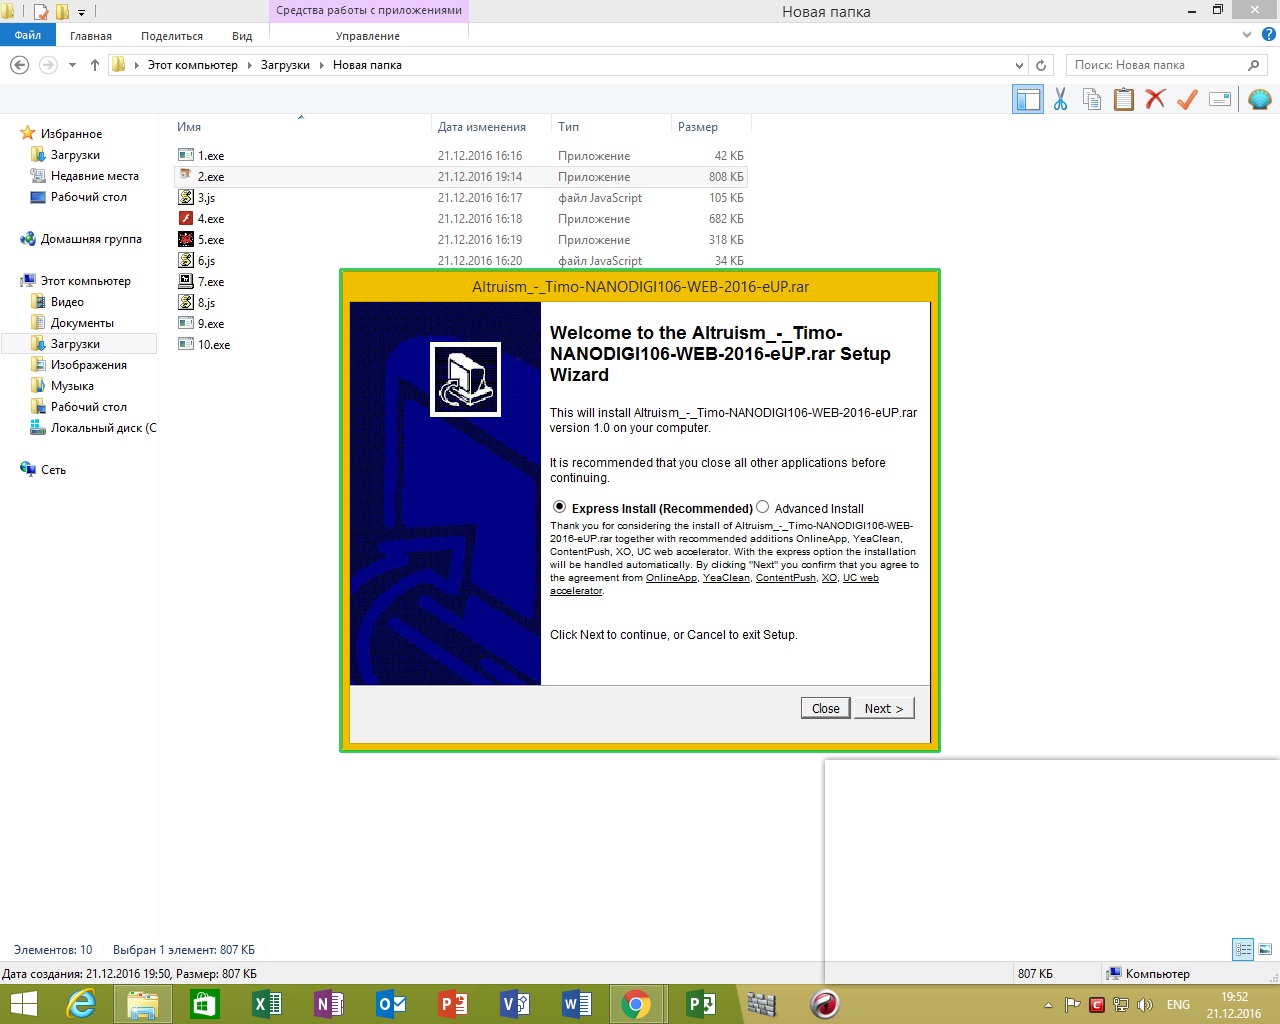
Task: Expand 'Загрузки' breadcrumb arrow
Action: tap(321, 65)
